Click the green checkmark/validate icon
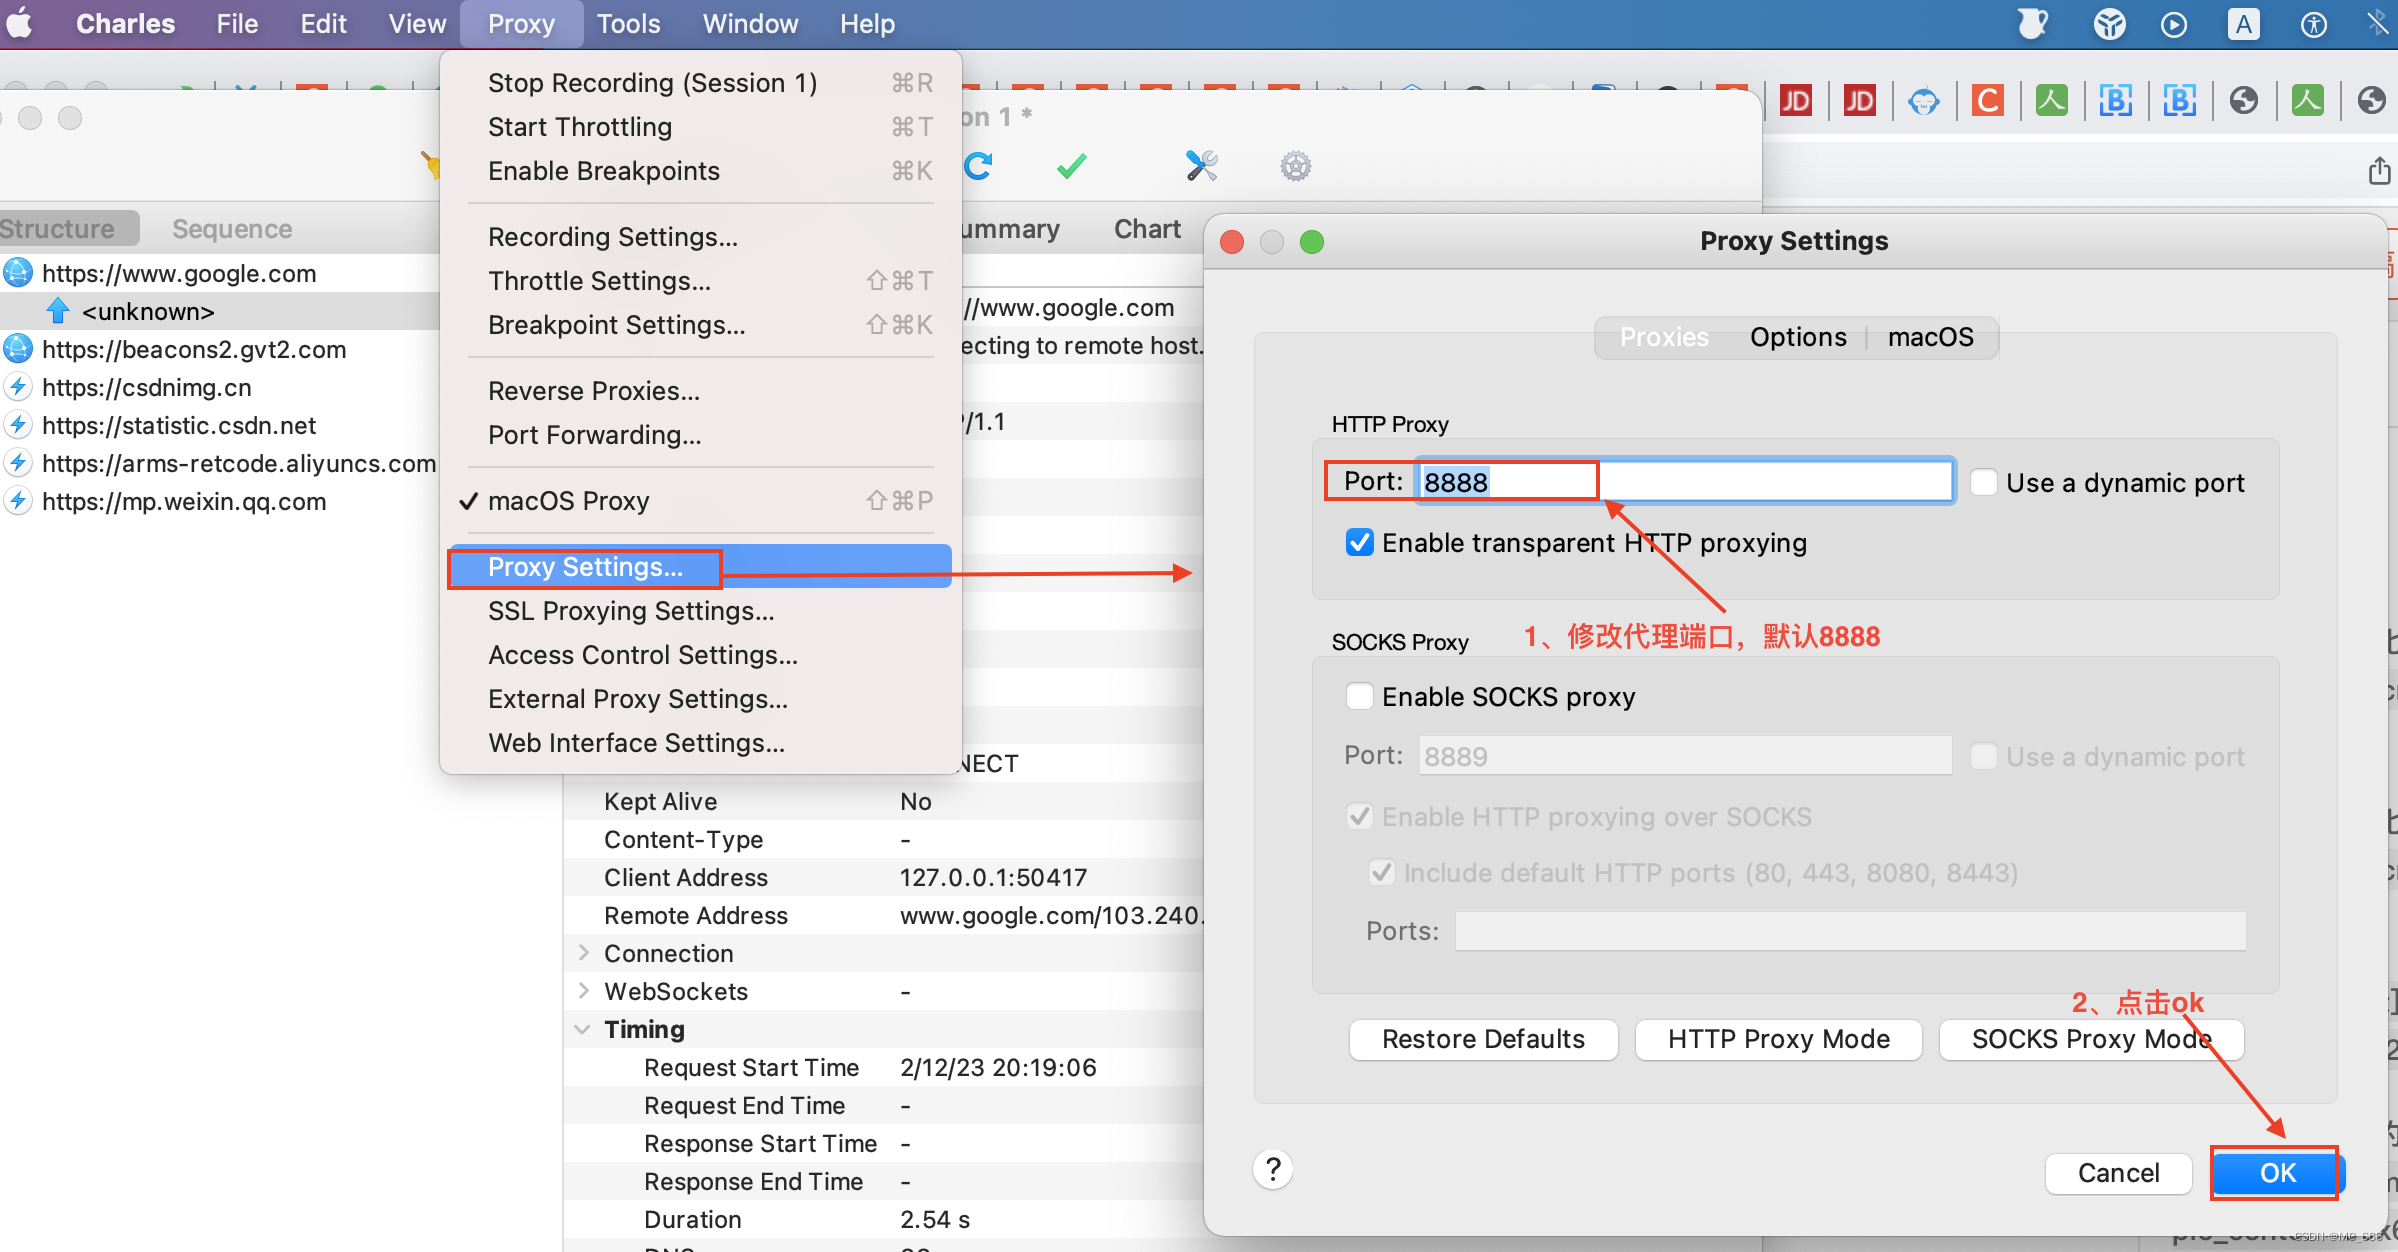The image size is (2398, 1252). (1071, 165)
